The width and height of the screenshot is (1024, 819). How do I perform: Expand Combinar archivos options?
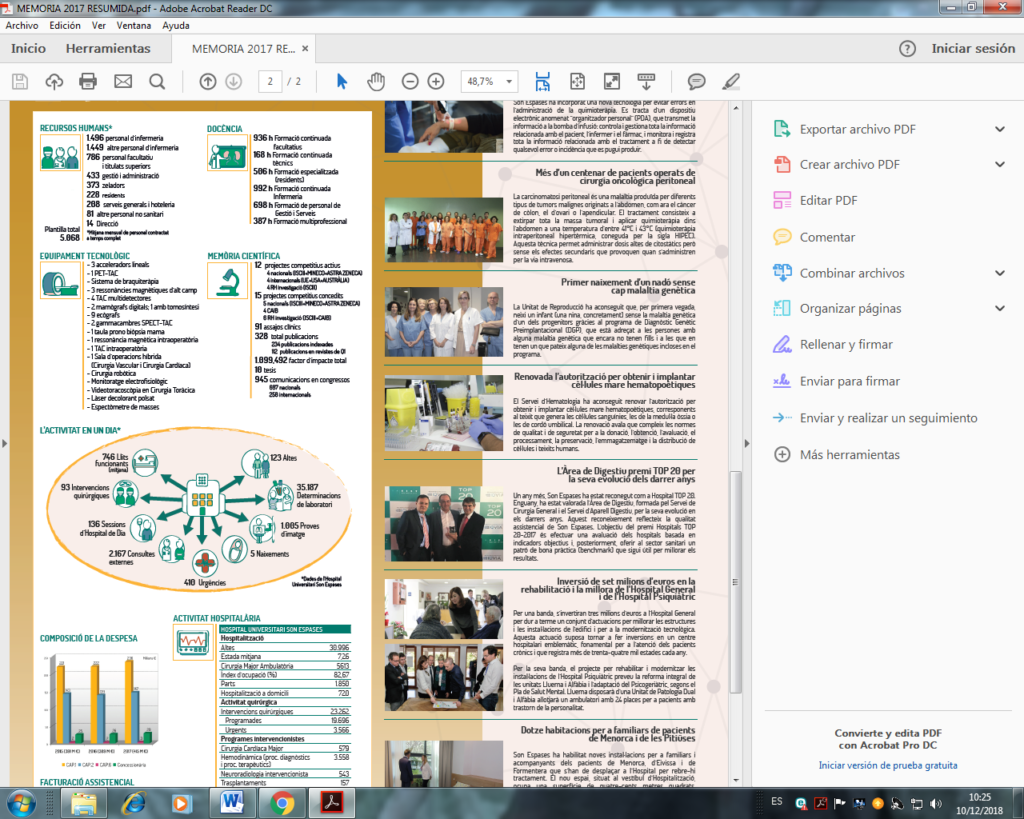999,273
